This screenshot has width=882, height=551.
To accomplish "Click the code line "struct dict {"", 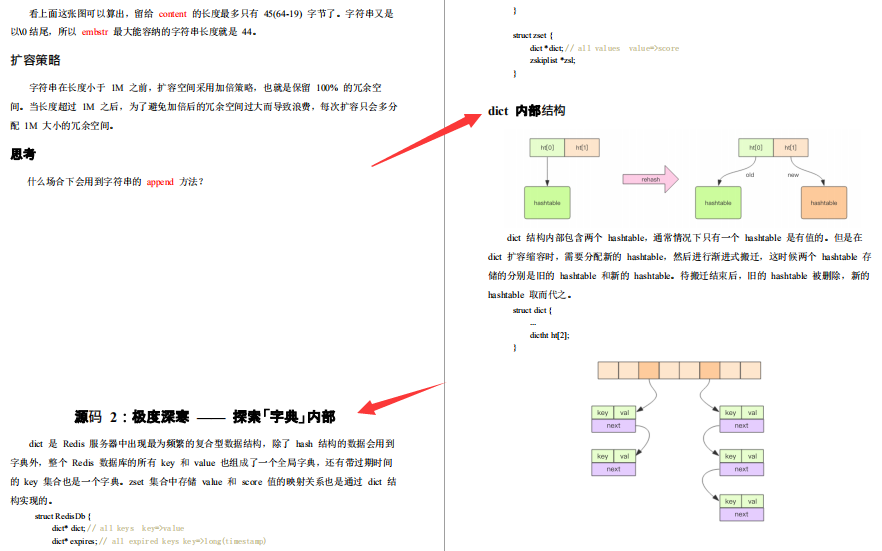I will click(532, 310).
